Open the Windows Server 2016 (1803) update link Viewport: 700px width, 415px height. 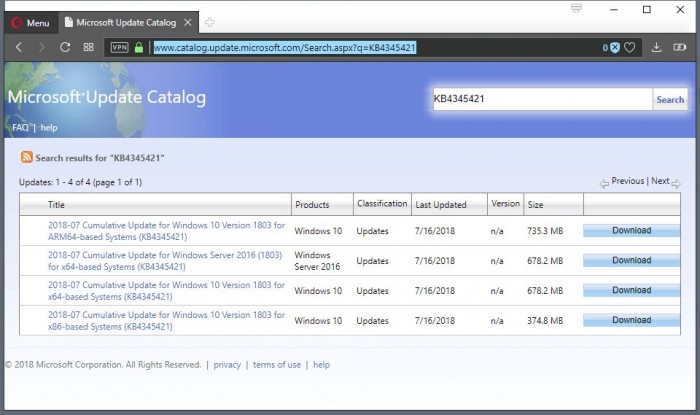(165, 261)
